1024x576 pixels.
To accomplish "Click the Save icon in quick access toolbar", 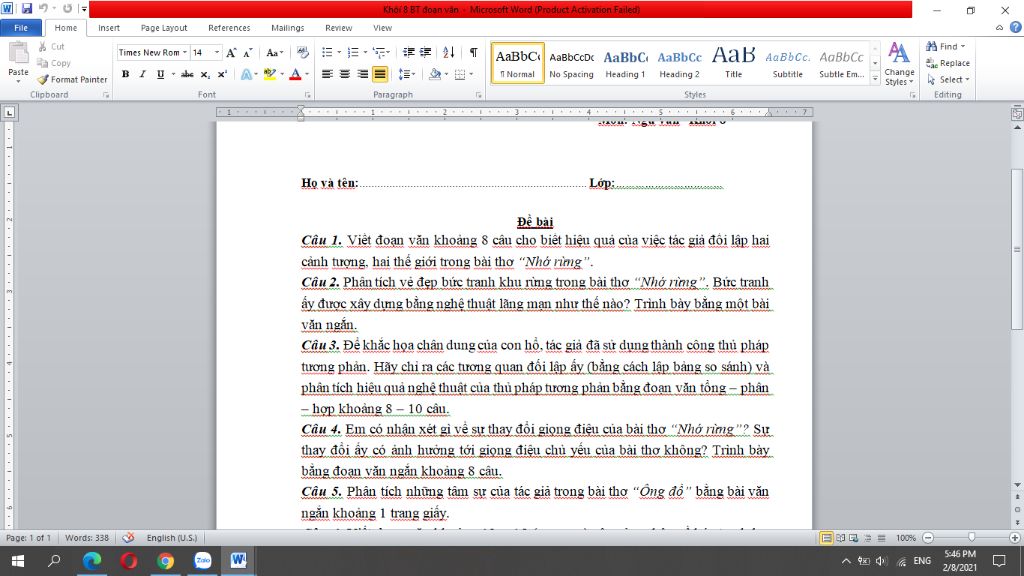I will coord(27,9).
